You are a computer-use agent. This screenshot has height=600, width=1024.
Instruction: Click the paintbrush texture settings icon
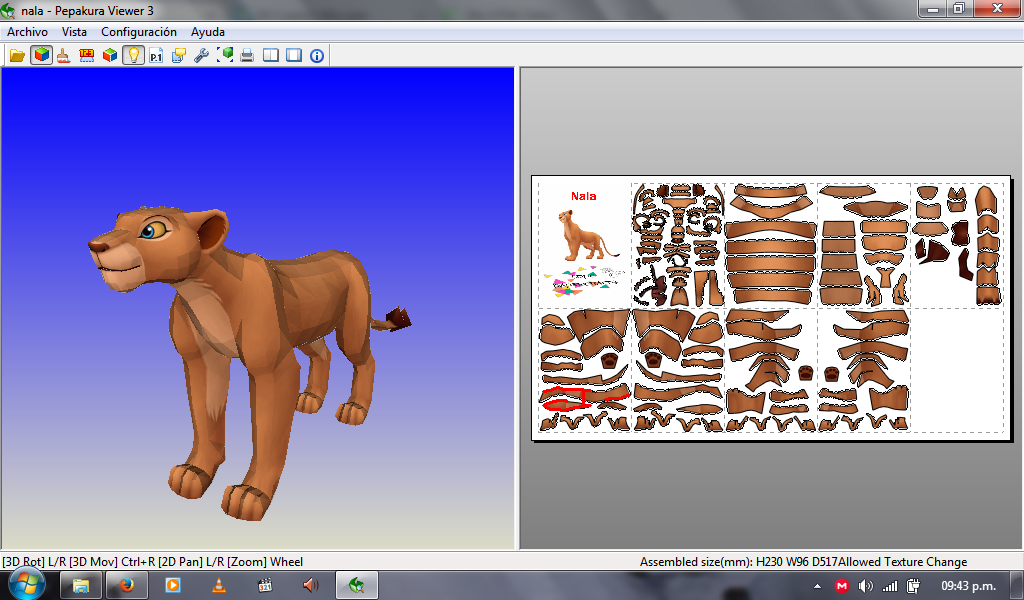pyautogui.click(x=63, y=55)
